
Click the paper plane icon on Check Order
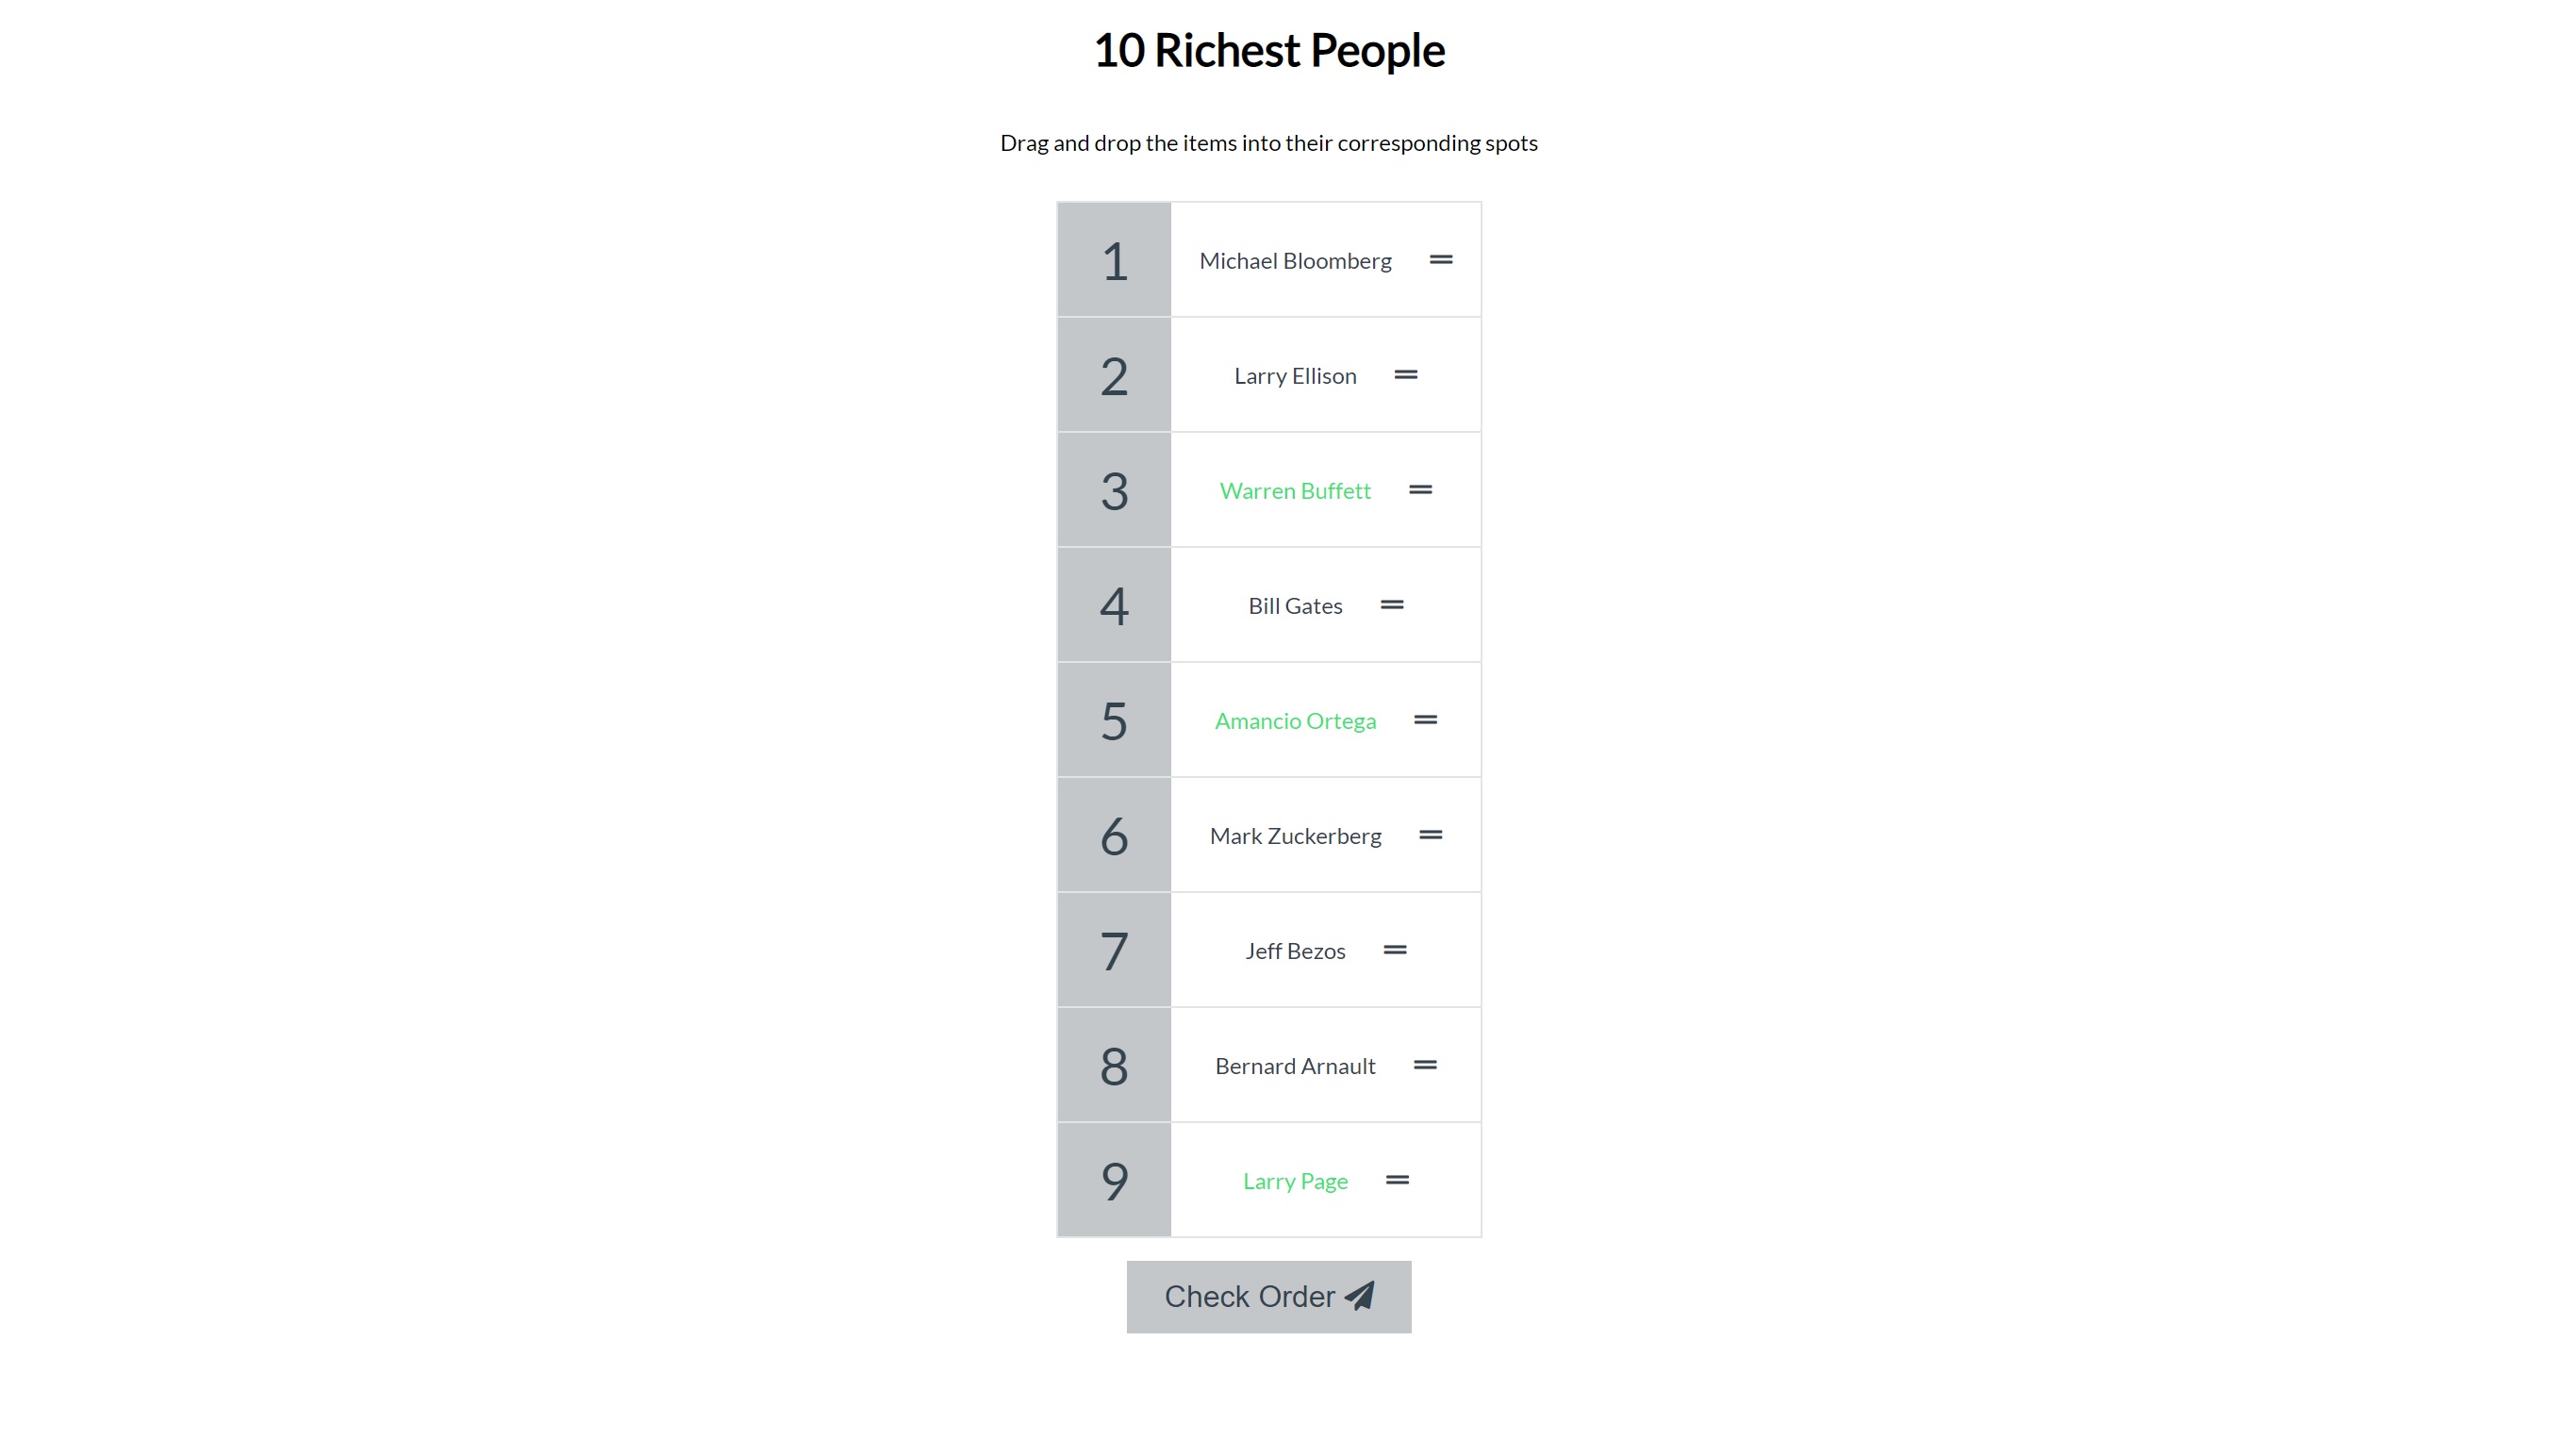1359,1296
